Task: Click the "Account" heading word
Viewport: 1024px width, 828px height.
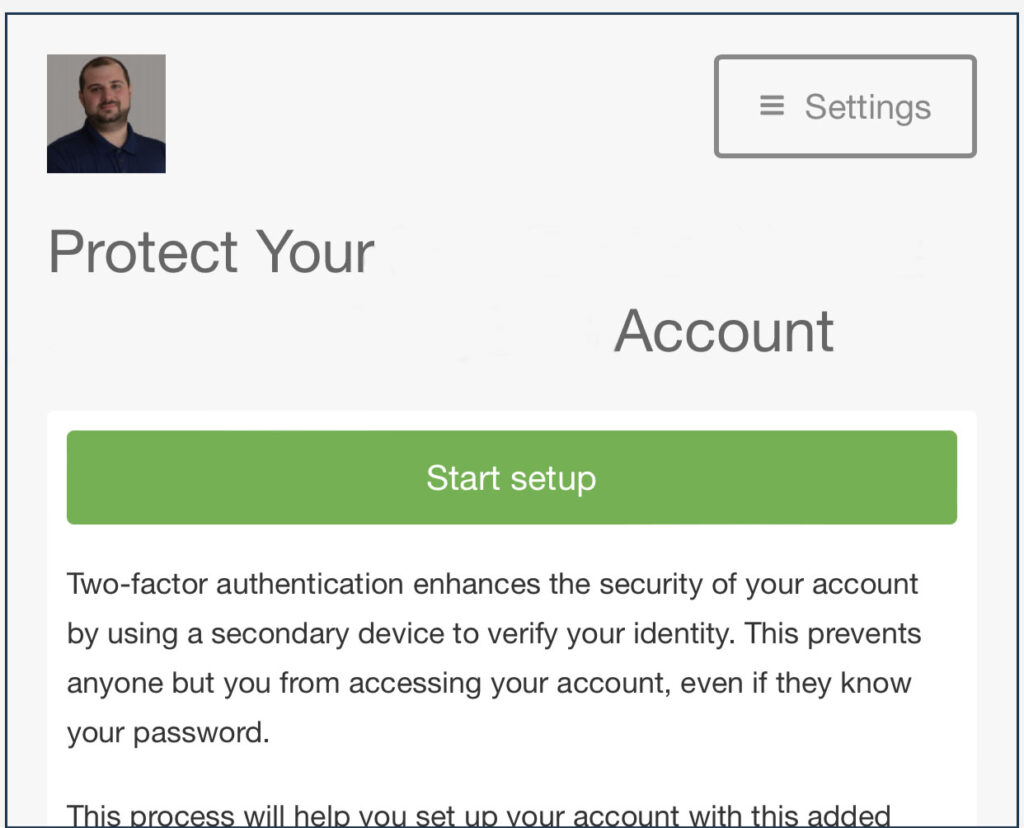Action: [723, 332]
